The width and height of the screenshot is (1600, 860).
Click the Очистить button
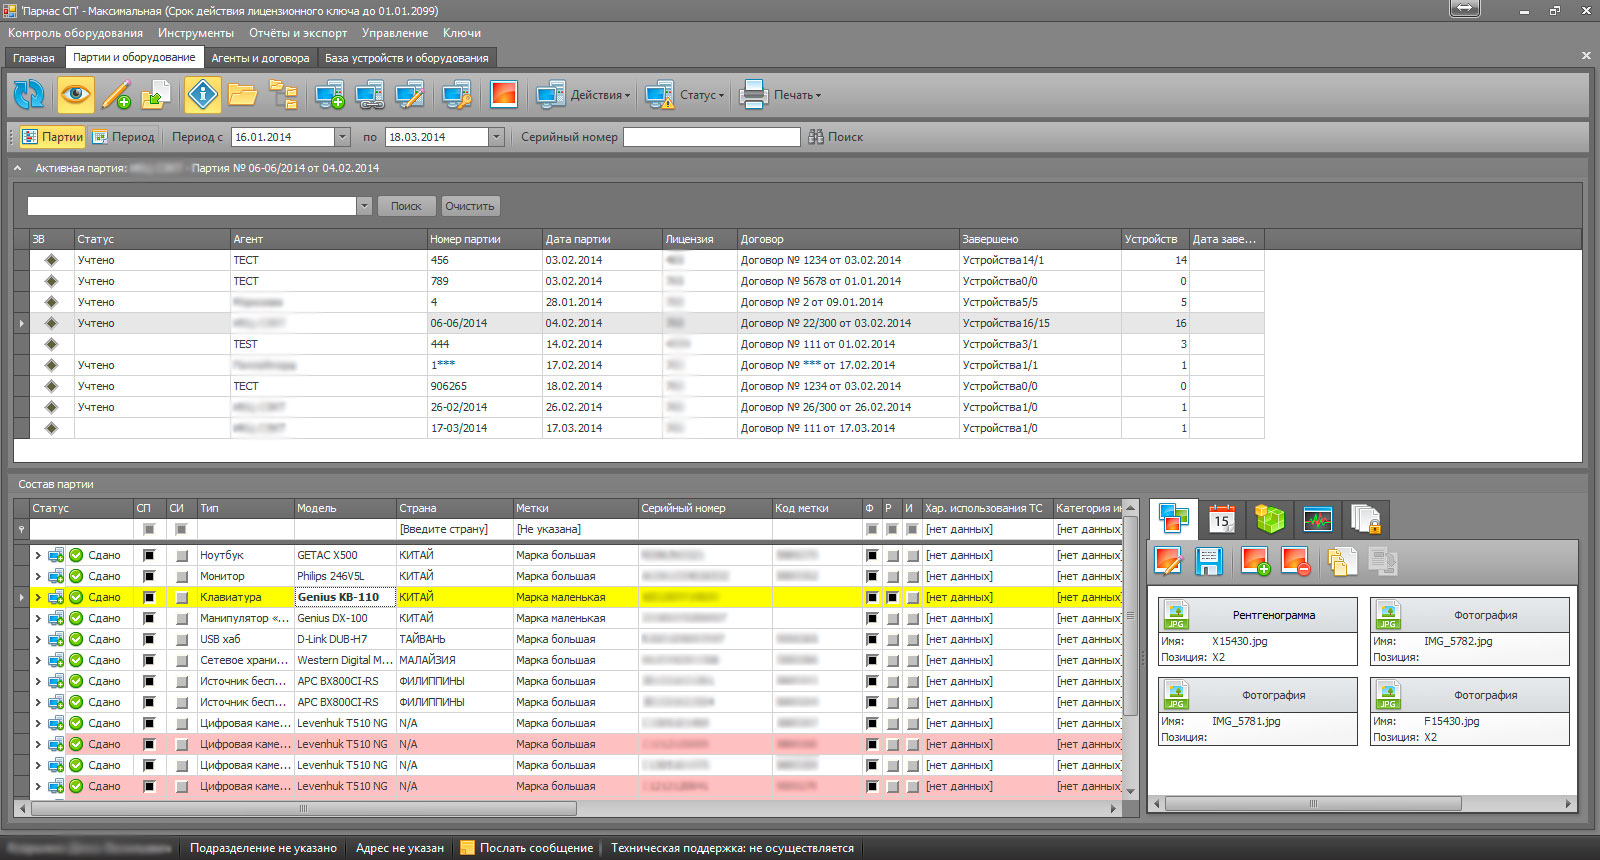(470, 206)
